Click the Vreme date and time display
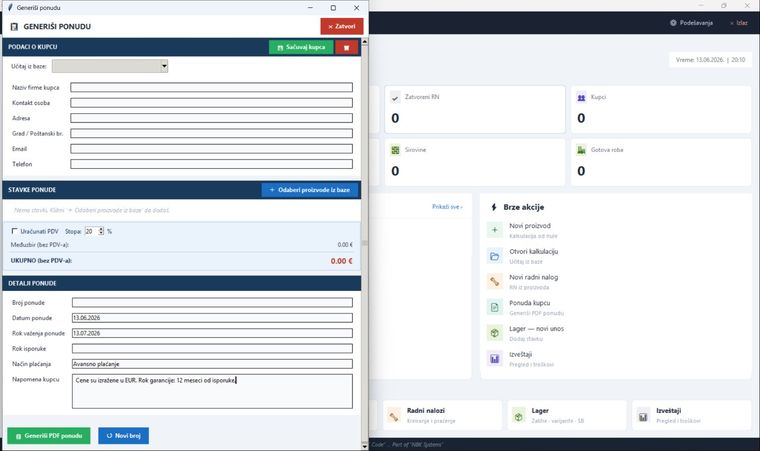 point(711,60)
